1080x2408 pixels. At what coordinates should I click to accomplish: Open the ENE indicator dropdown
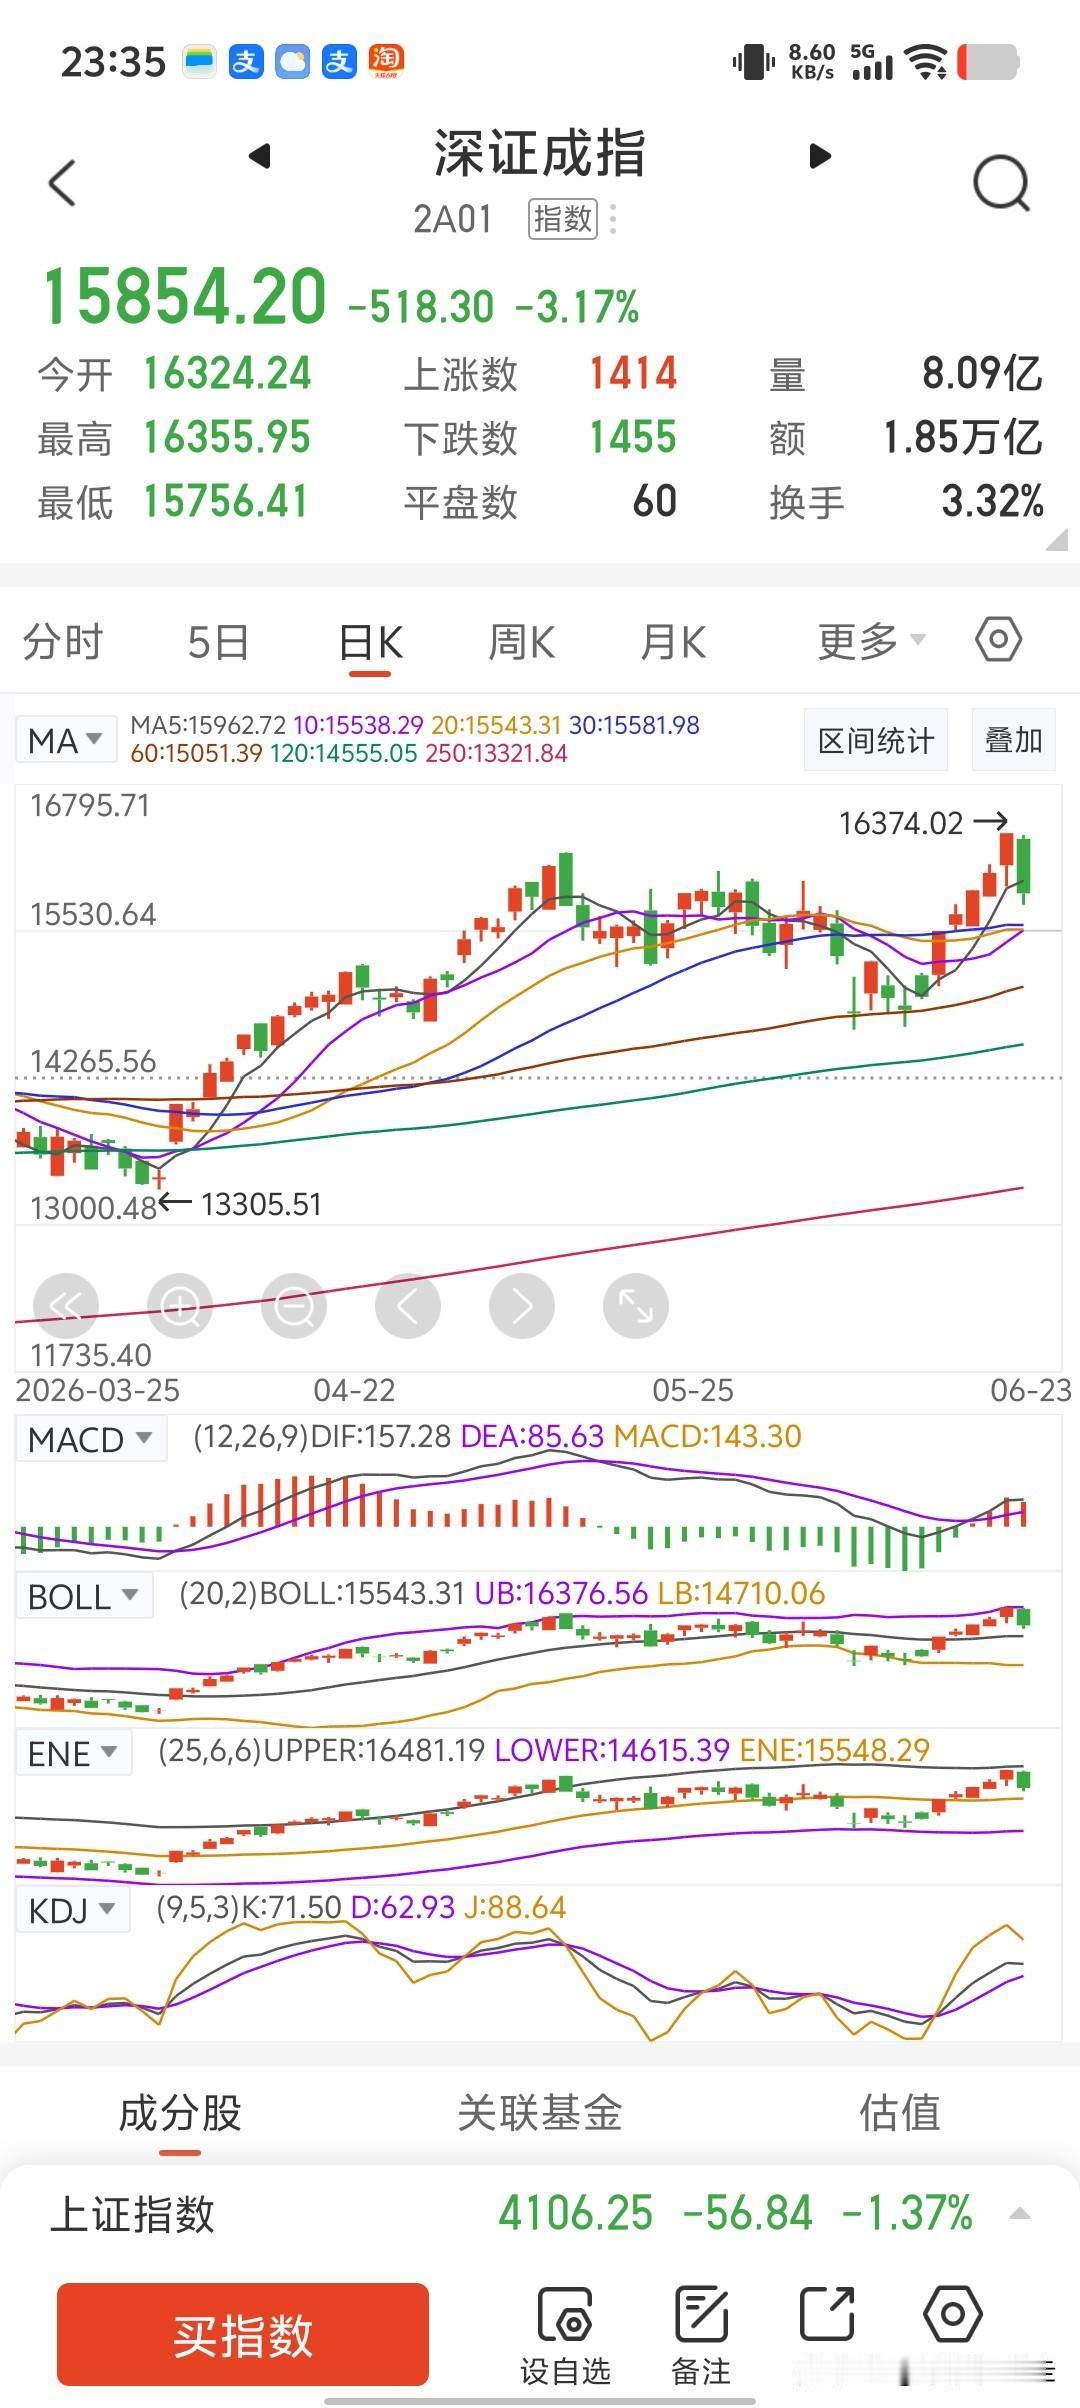(73, 1753)
